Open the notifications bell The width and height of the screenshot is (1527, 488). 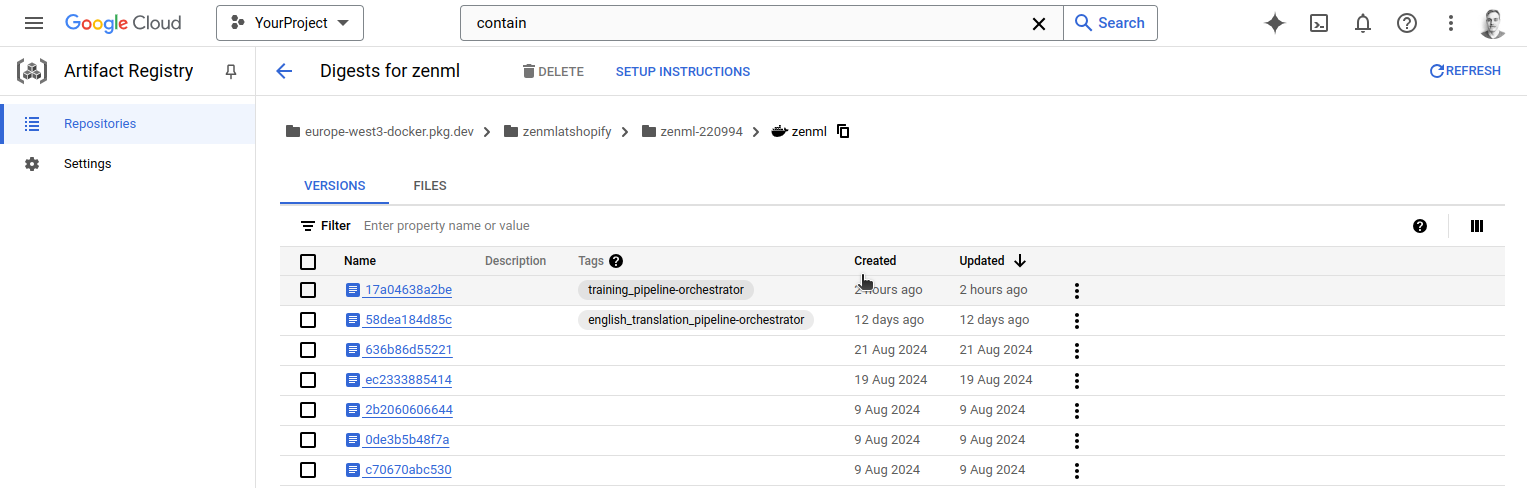pyautogui.click(x=1363, y=23)
